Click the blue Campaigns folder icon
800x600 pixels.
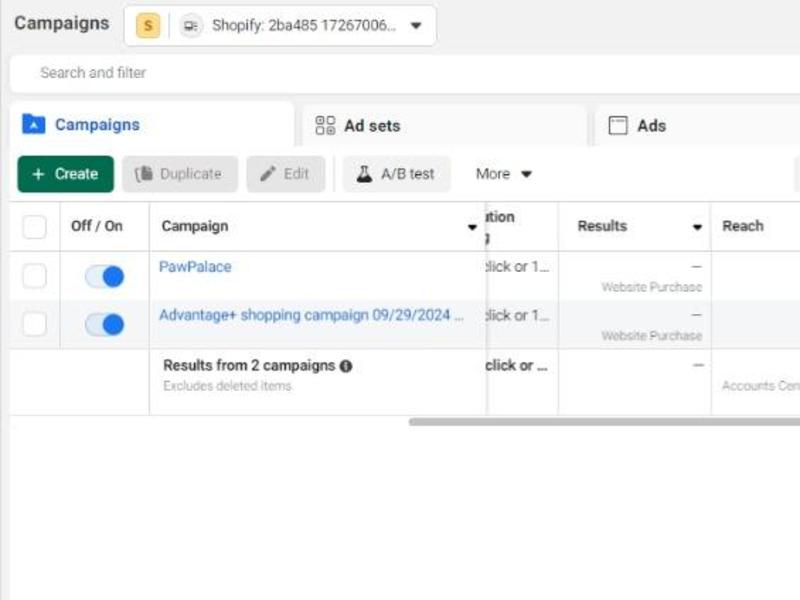tap(34, 124)
